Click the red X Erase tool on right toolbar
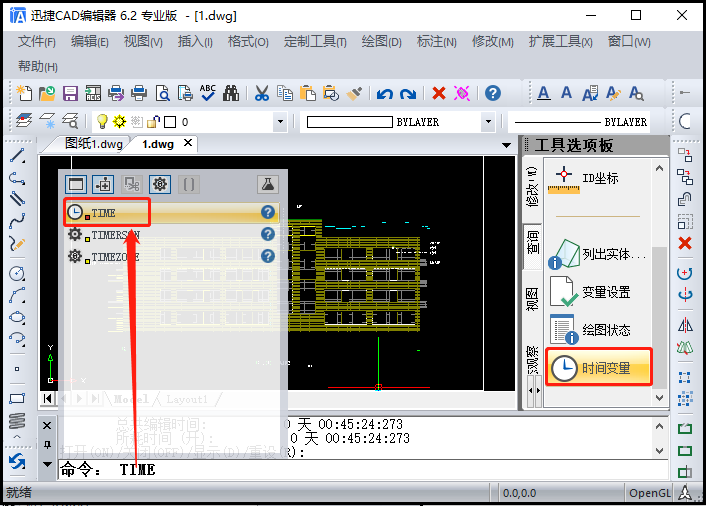706x506 pixels. coord(685,243)
